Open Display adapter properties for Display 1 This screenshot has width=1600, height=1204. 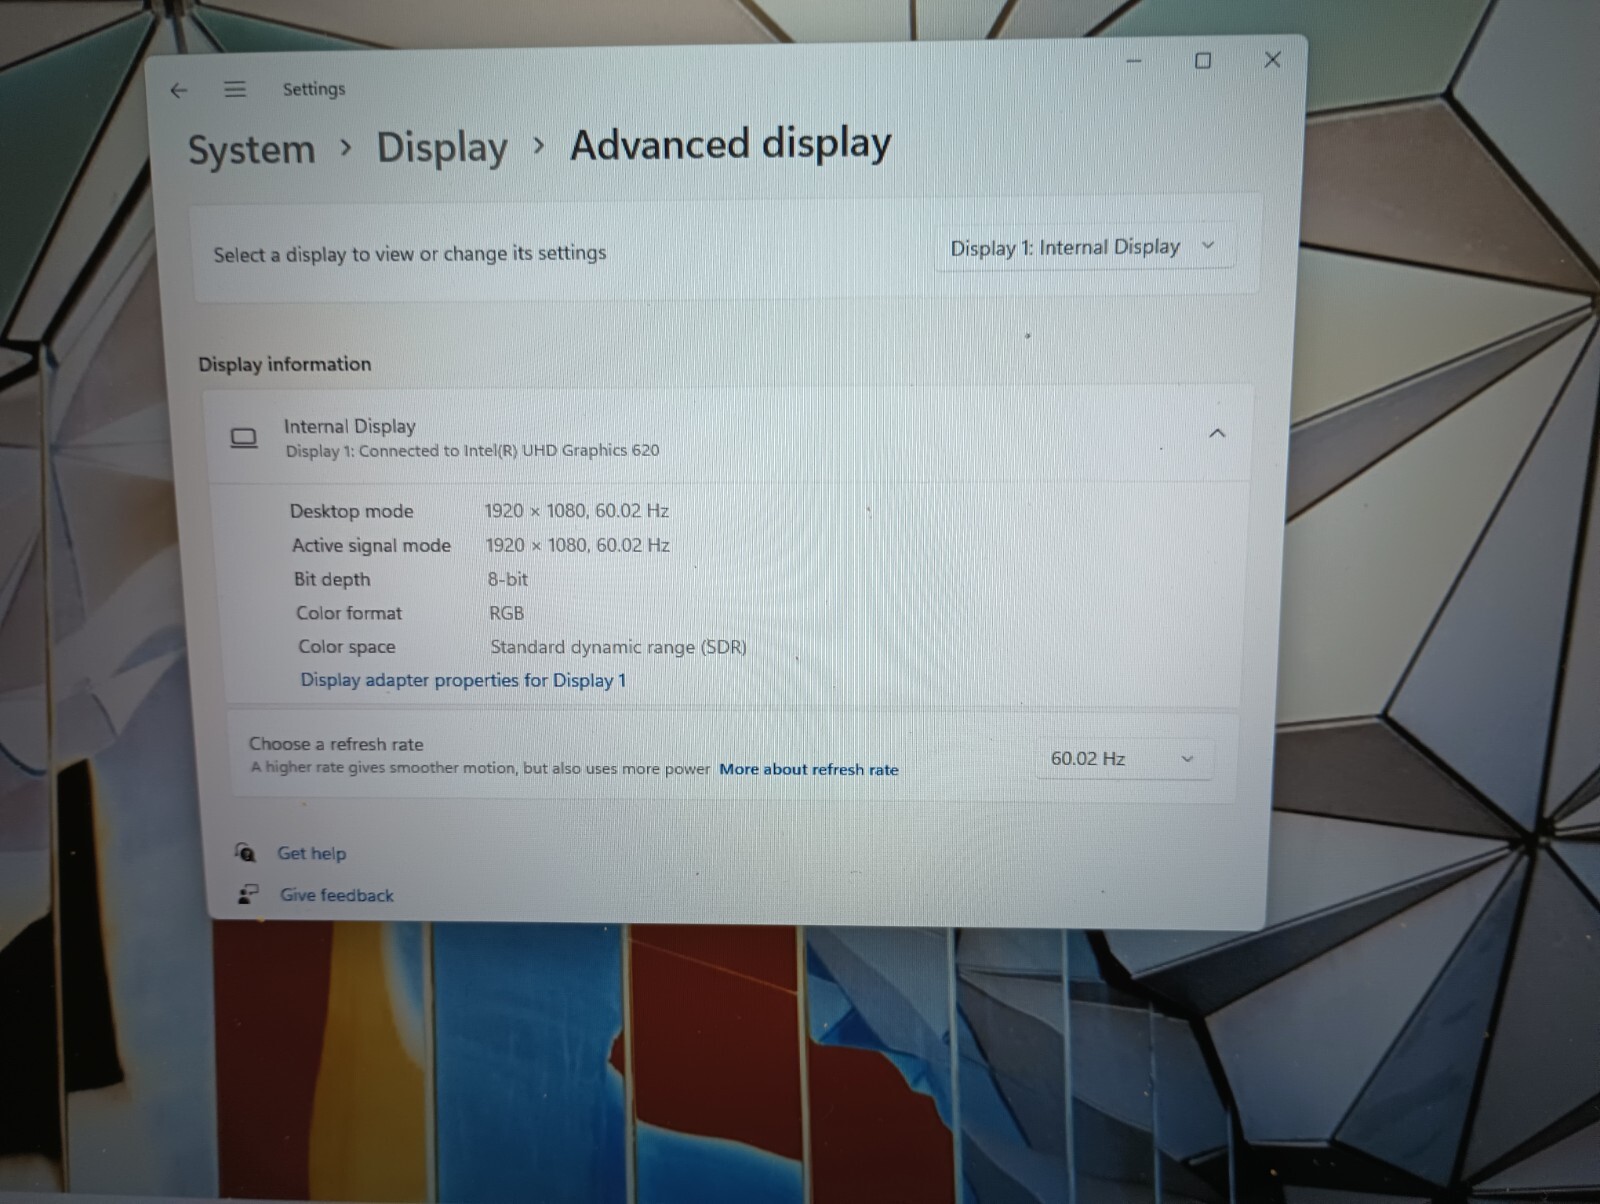click(463, 680)
